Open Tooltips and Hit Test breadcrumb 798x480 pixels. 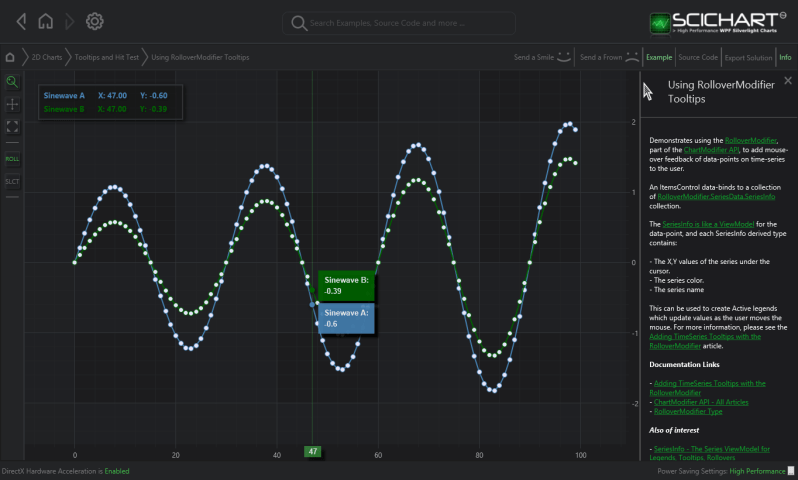106,57
